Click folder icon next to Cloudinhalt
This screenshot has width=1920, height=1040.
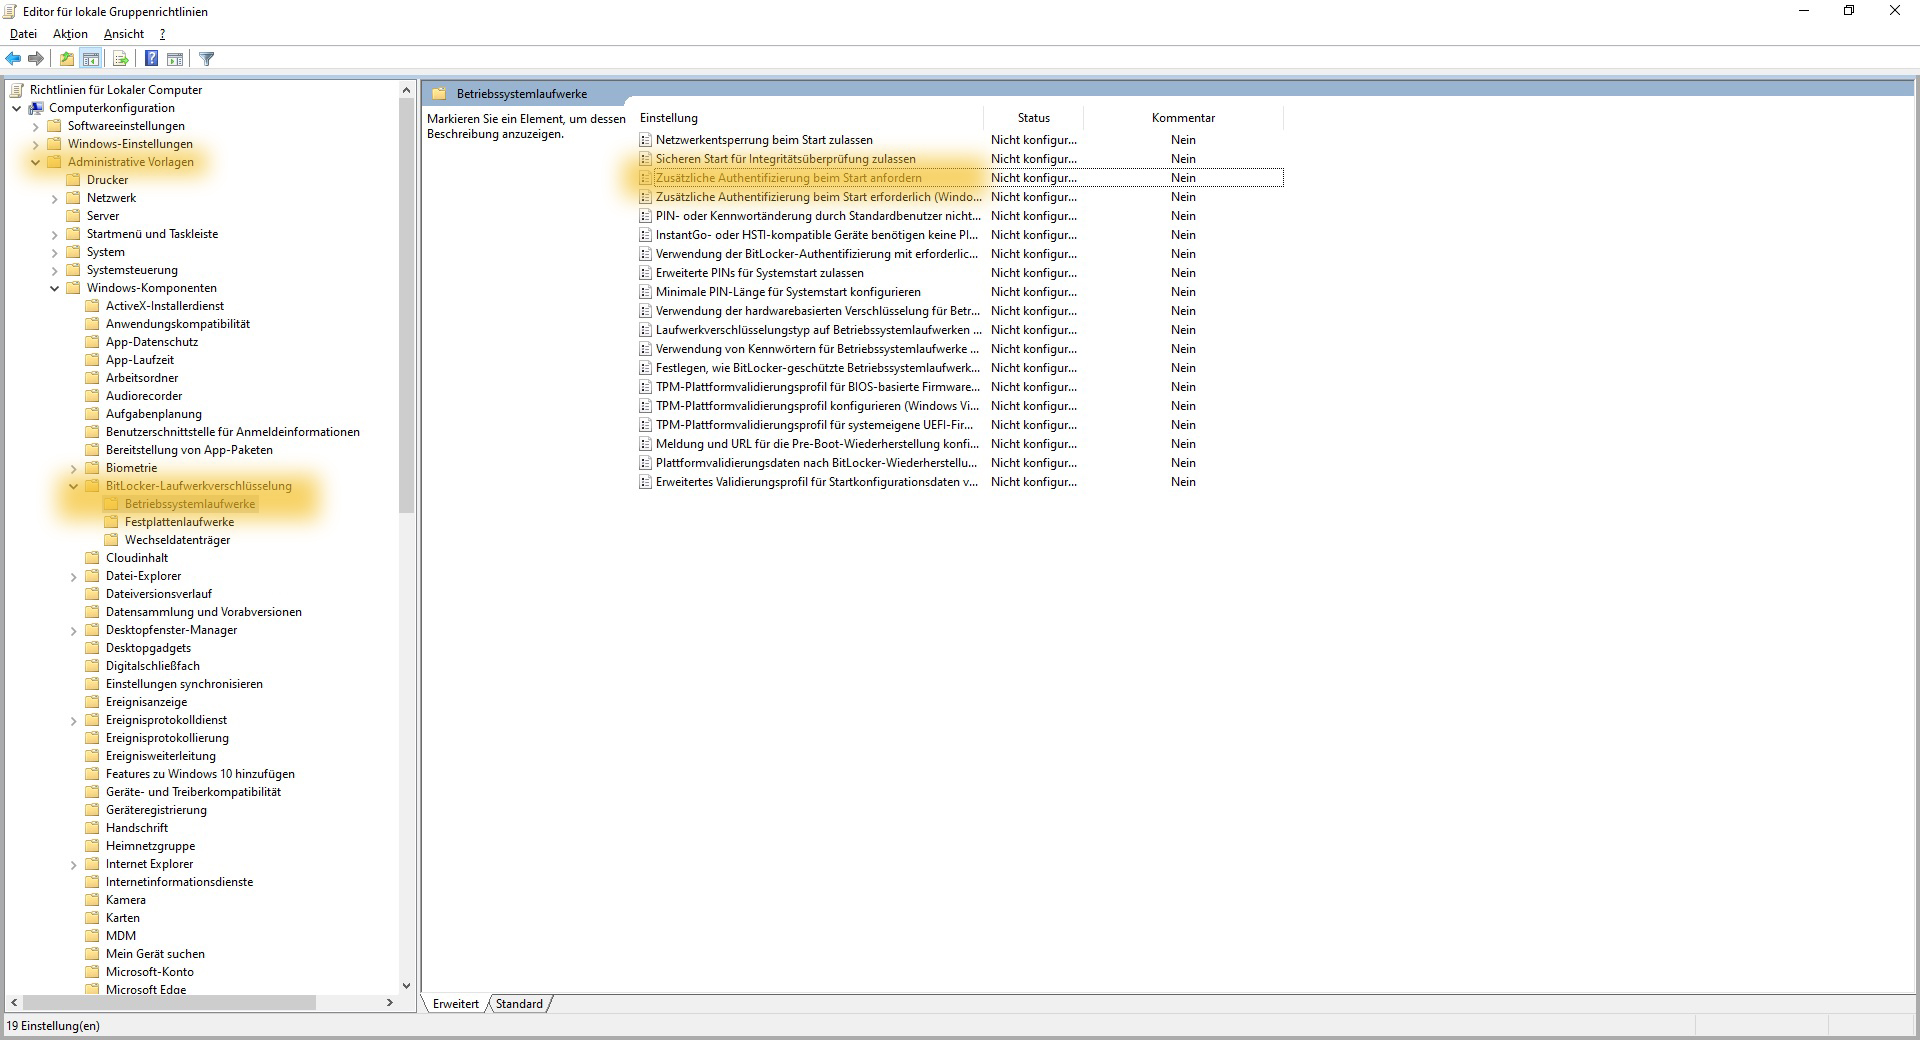(x=92, y=558)
